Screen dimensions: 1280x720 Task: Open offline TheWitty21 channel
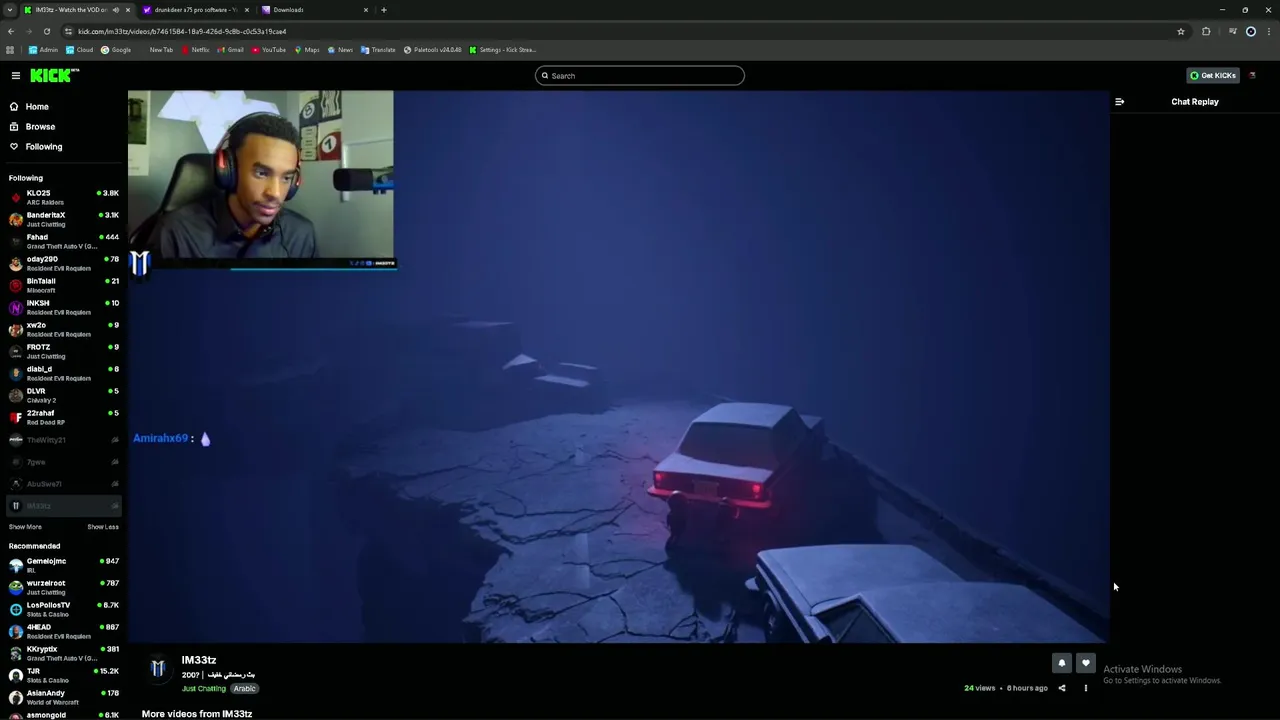pos(64,440)
